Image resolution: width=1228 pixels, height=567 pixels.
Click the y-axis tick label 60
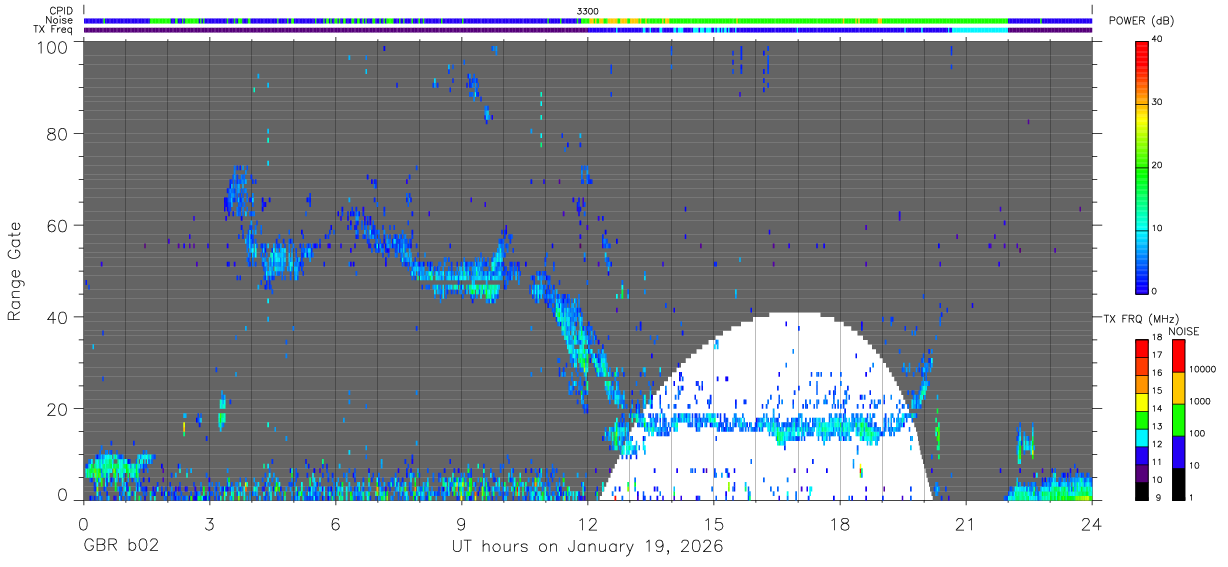[x=58, y=225]
